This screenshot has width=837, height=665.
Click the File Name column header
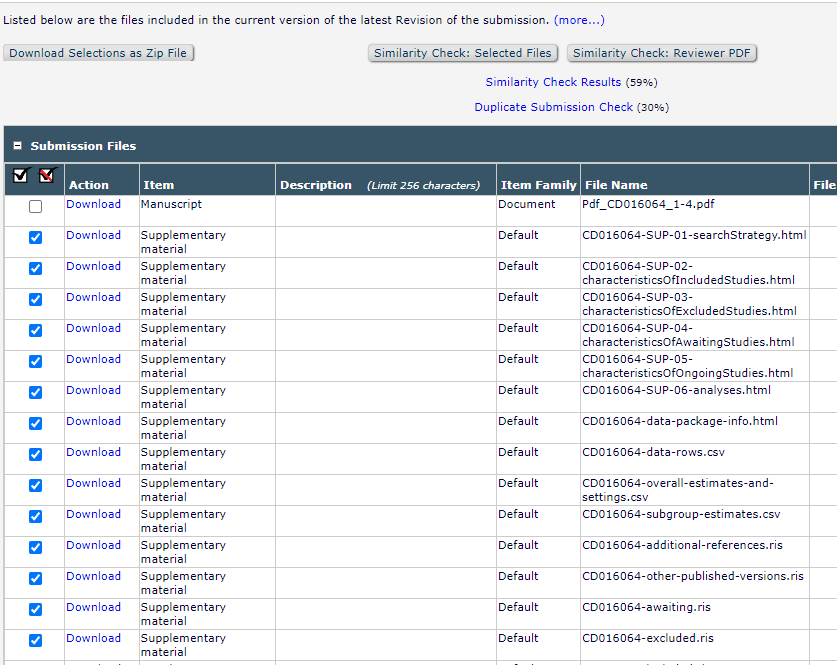click(616, 185)
